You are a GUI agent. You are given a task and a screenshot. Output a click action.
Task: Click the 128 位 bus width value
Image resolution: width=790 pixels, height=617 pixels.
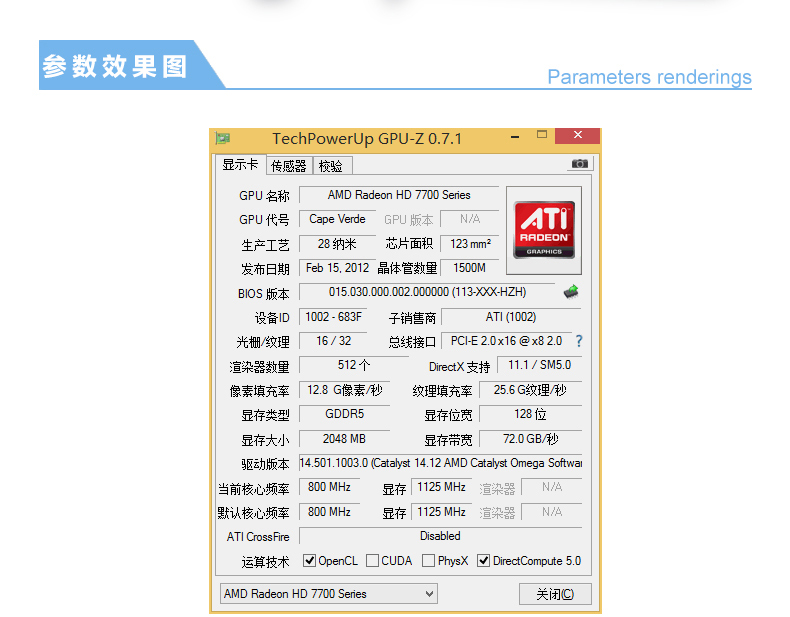point(531,414)
